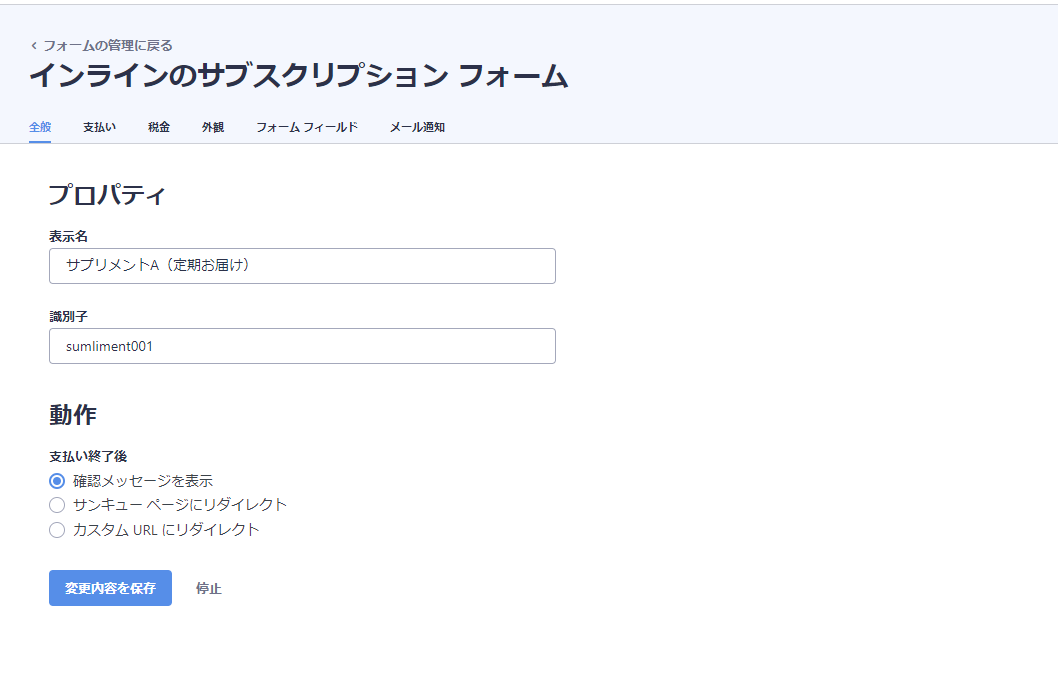The image size is (1058, 677).
Task: Click the 支払い終了後 group label
Action: click(88, 456)
